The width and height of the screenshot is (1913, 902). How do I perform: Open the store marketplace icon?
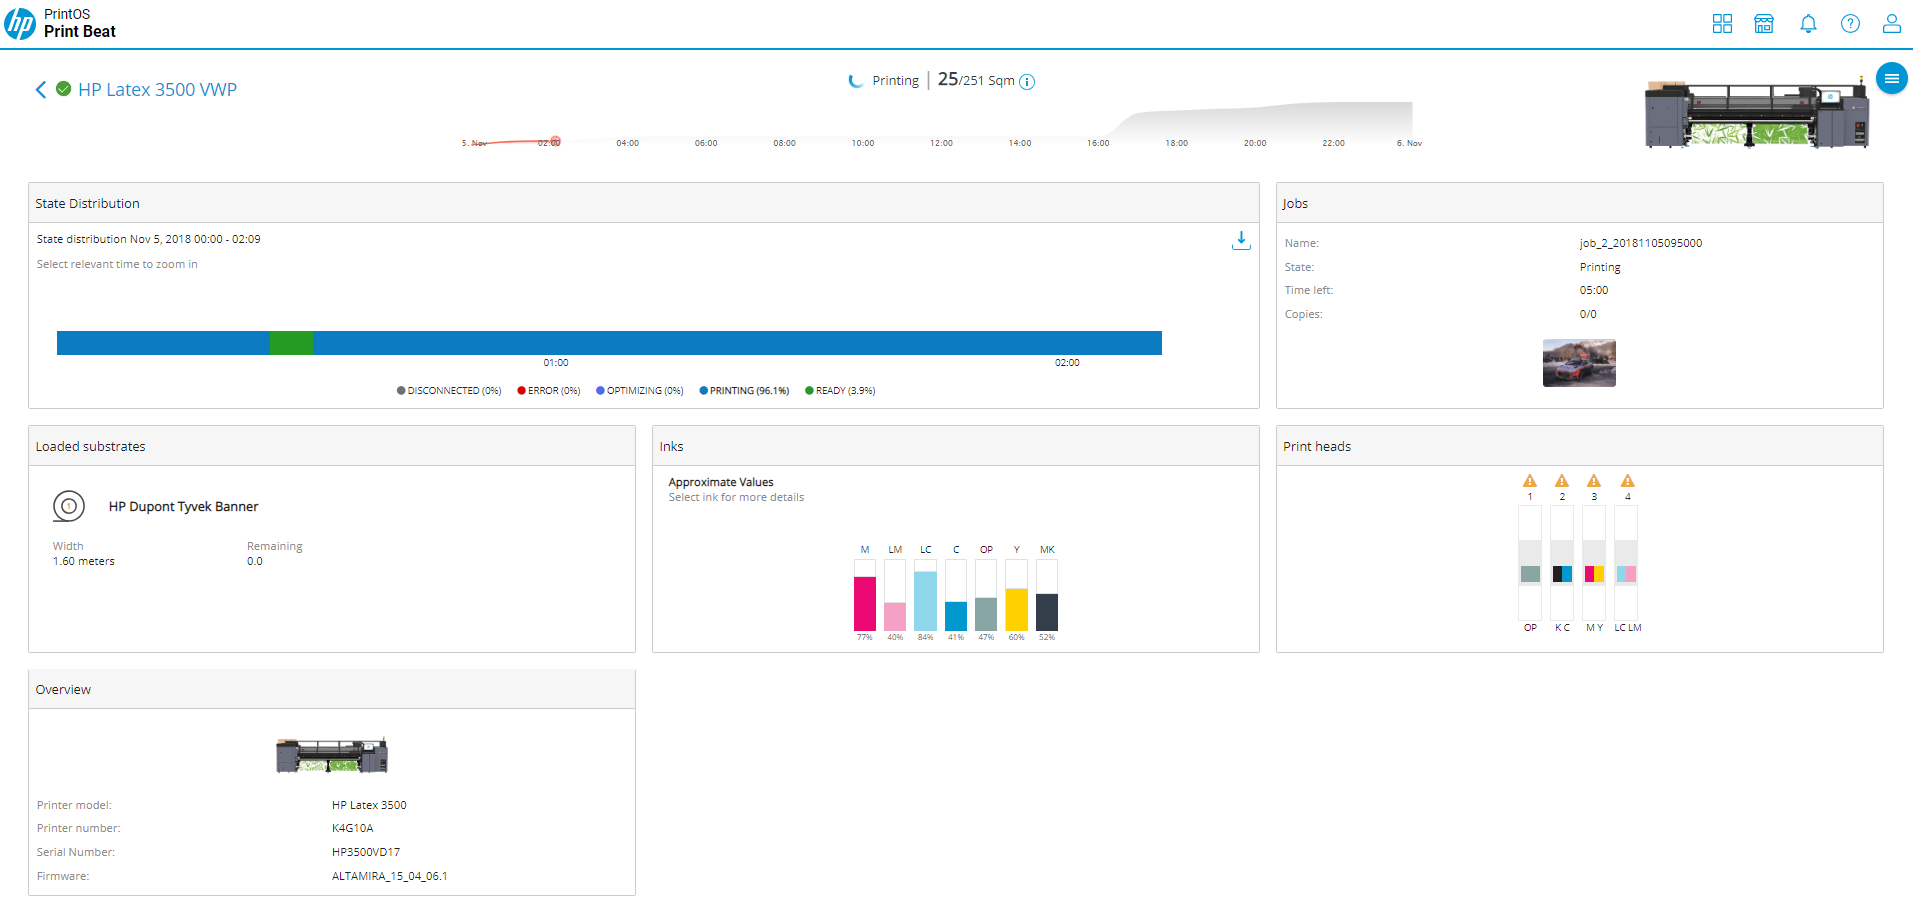(1764, 24)
